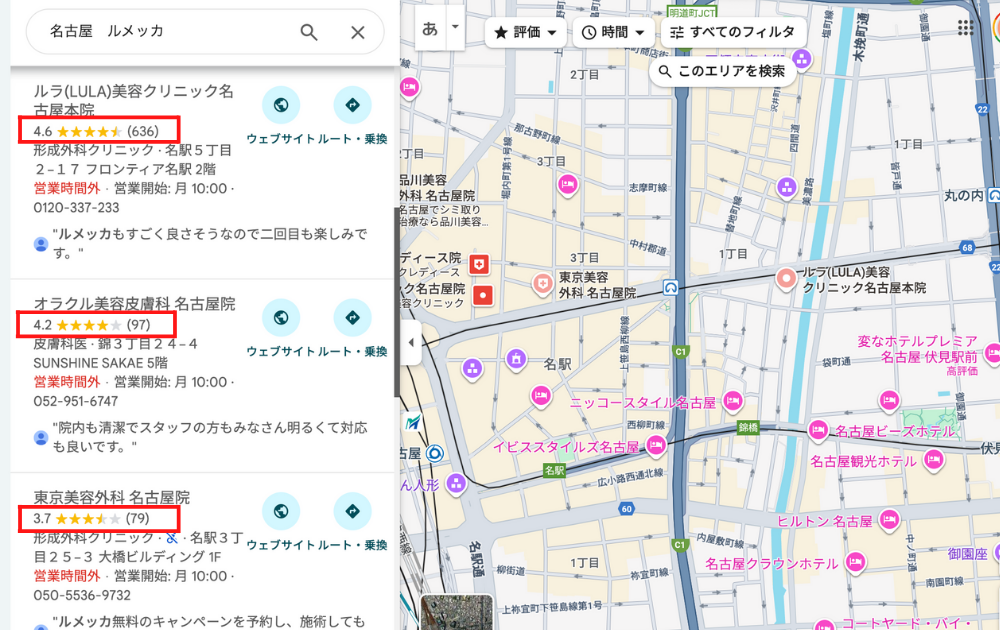This screenshot has width=1000, height=630.
Task: Expand the input method dropdown arrow next to あ
Action: 455,27
